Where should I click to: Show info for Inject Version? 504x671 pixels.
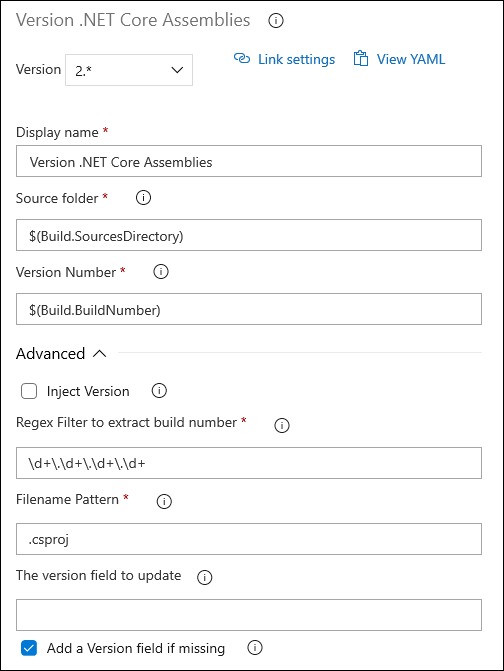(x=159, y=391)
